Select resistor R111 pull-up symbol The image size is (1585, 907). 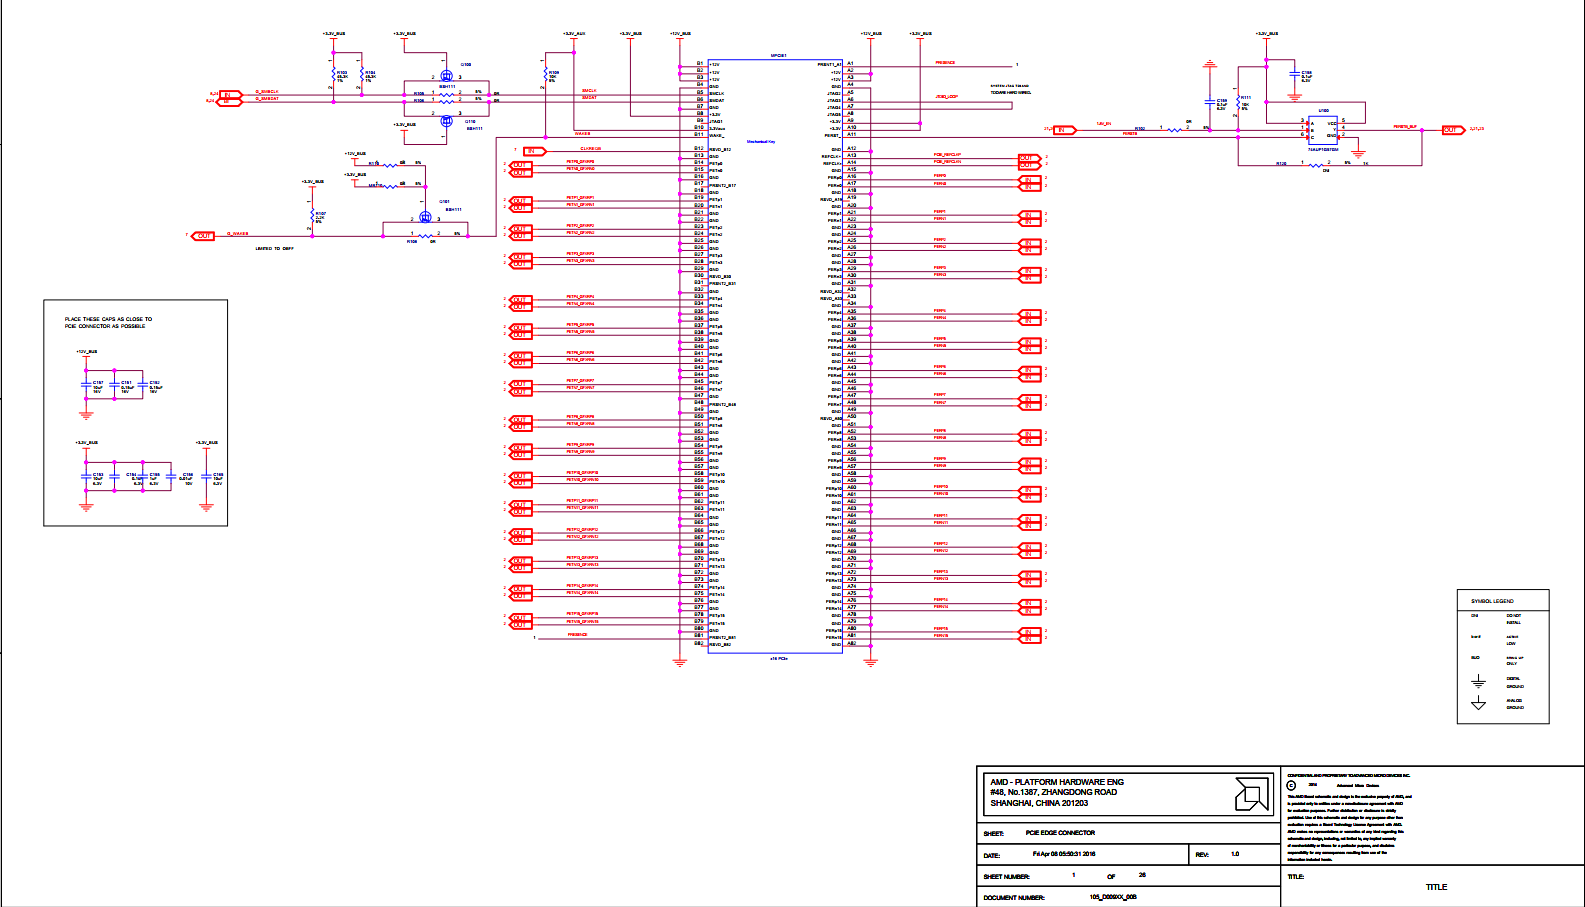[1238, 103]
